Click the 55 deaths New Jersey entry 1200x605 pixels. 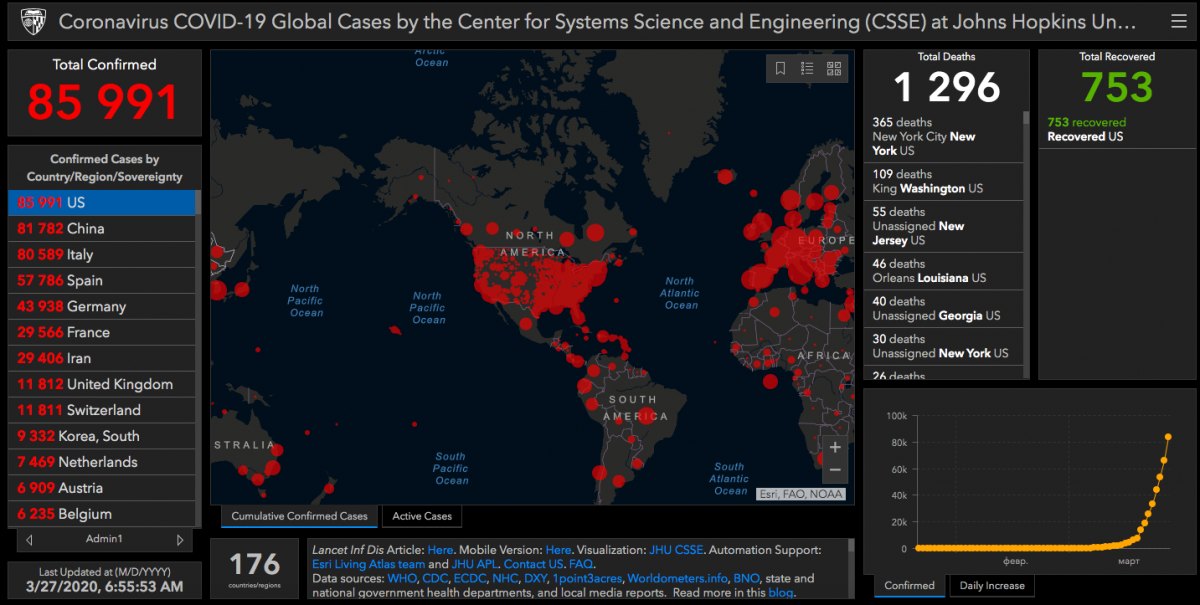tap(943, 226)
